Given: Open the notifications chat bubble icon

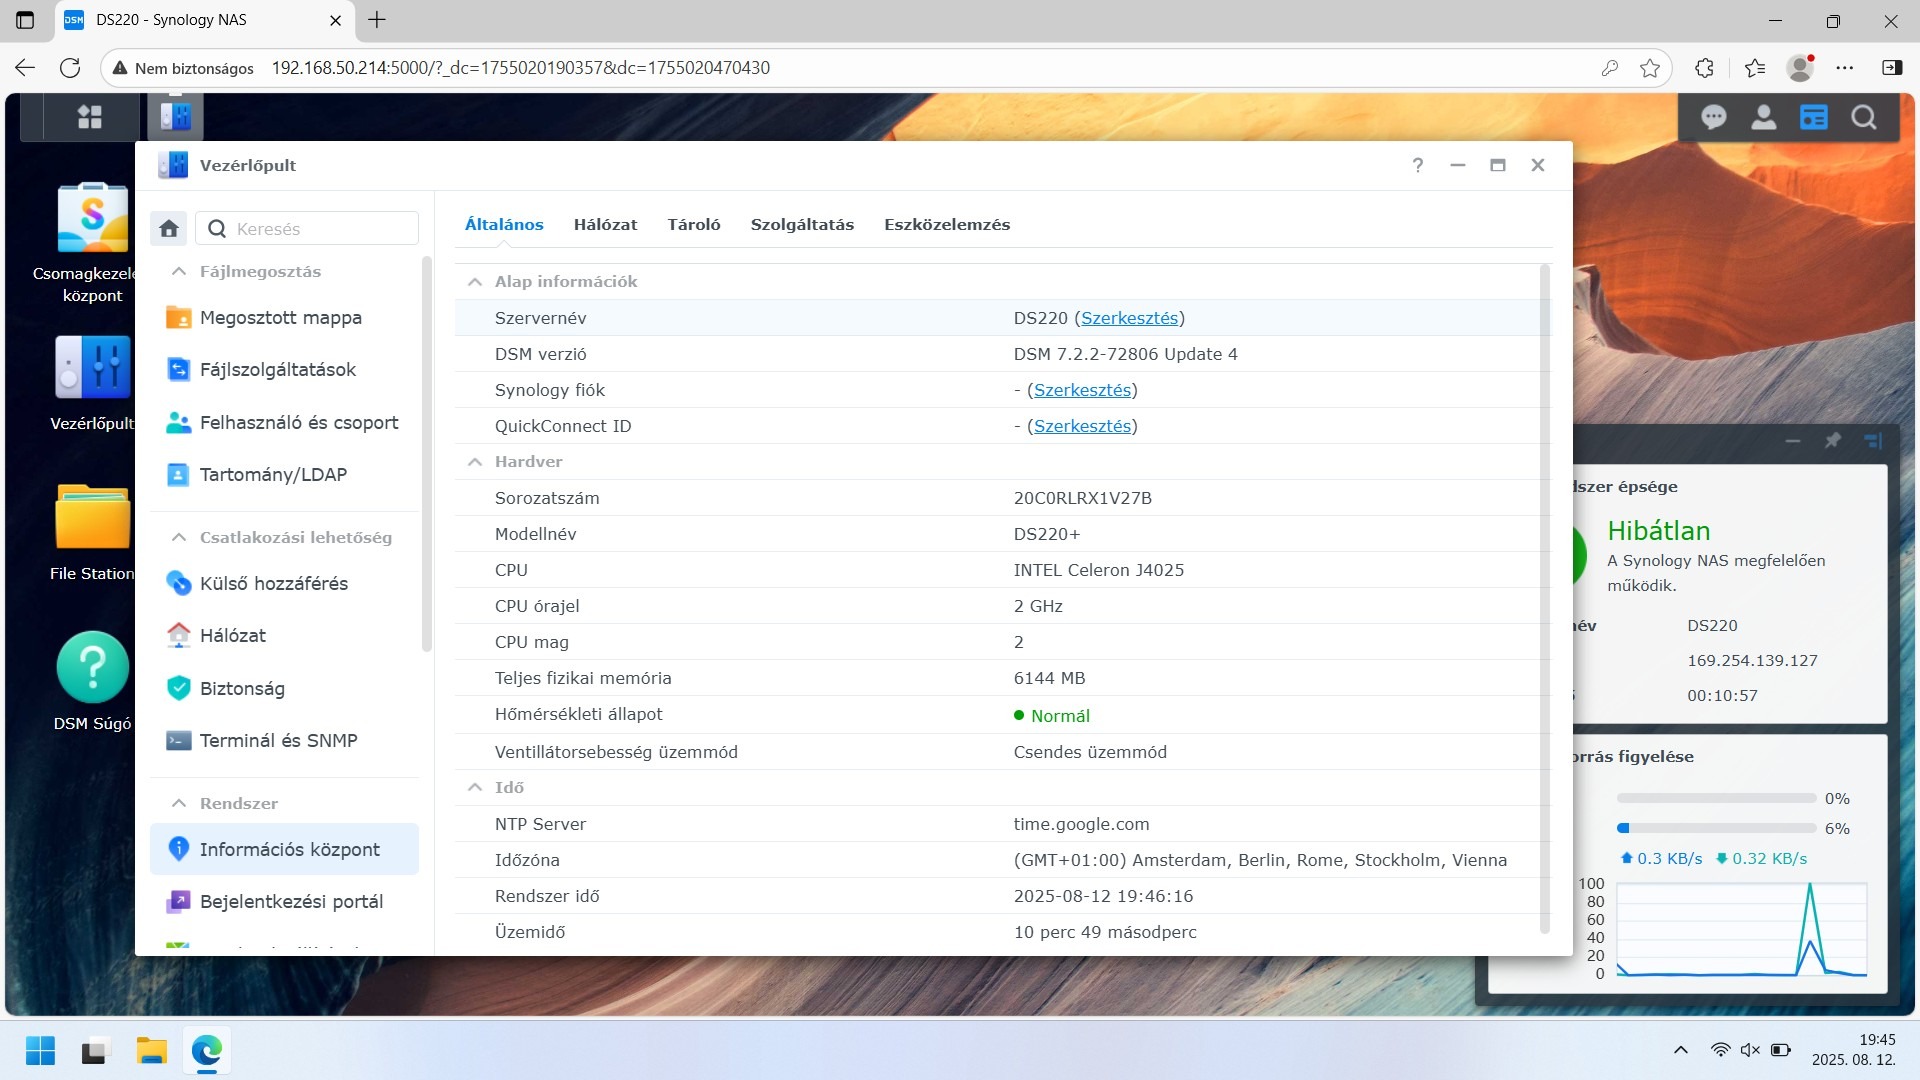Looking at the screenshot, I should tap(1713, 117).
